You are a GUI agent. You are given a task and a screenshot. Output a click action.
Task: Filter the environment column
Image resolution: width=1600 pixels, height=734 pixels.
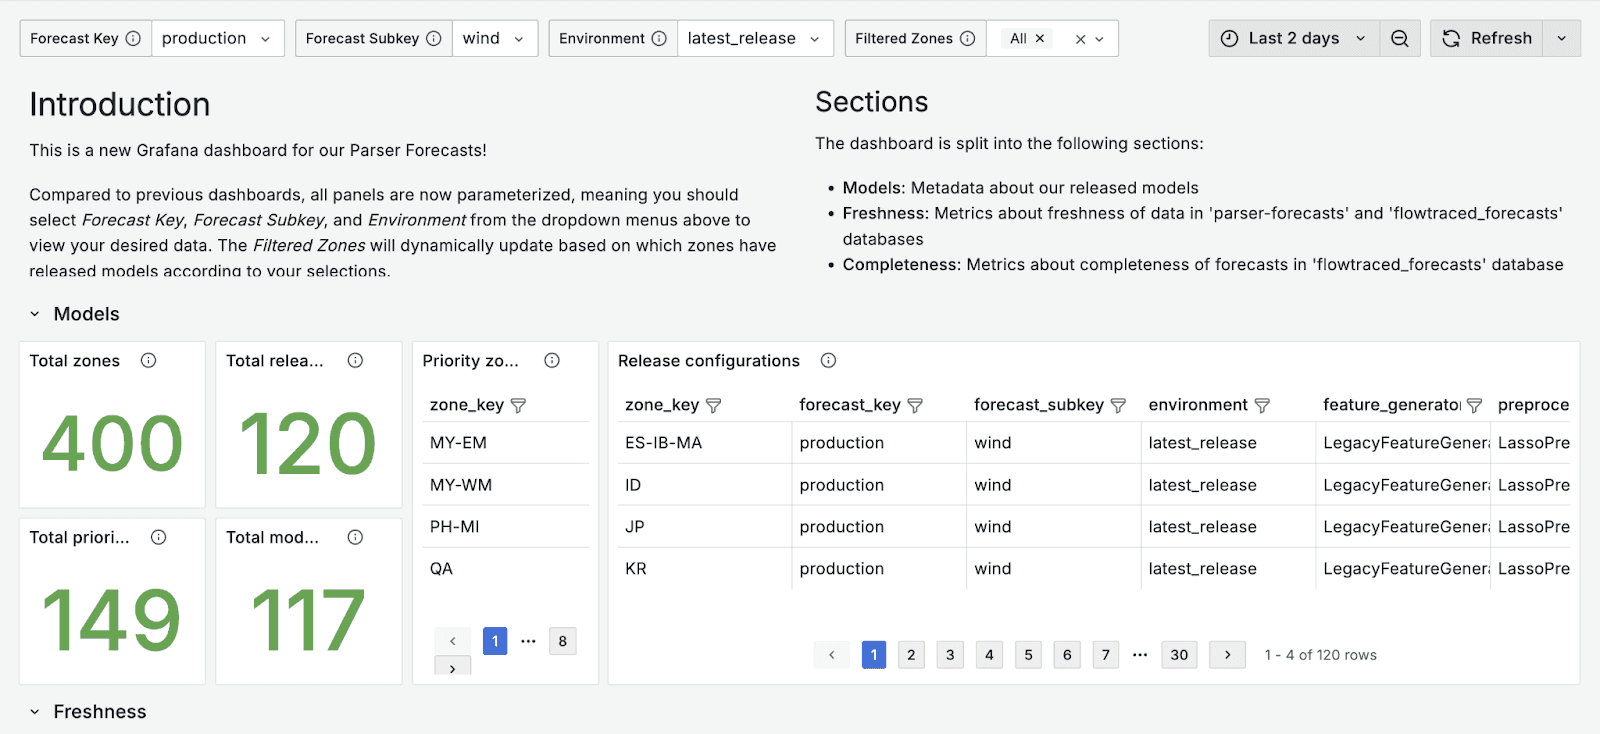(1262, 405)
